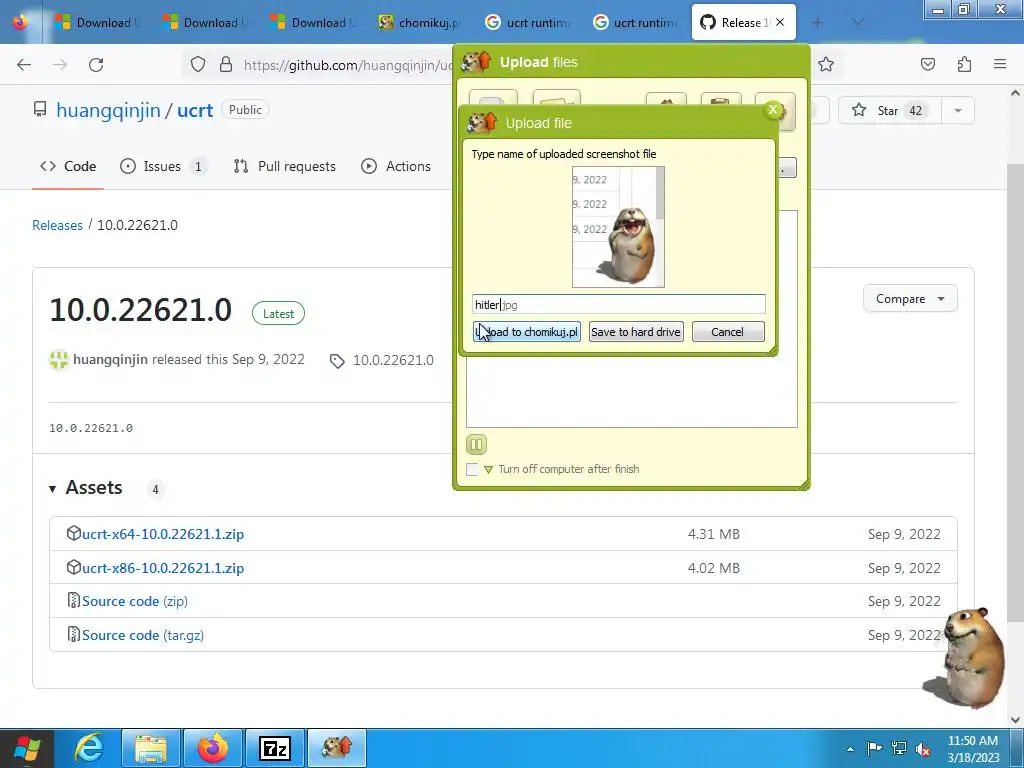1024x768 pixels.
Task: Open the Pocket save icon
Action: click(x=927, y=65)
